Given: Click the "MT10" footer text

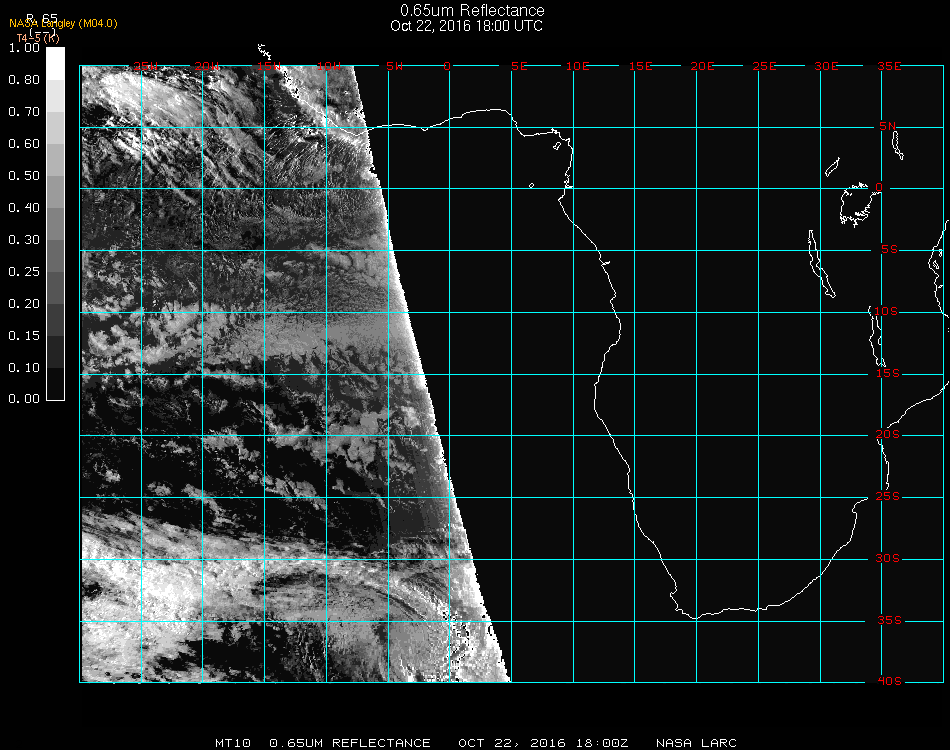Looking at the screenshot, I should click(233, 743).
